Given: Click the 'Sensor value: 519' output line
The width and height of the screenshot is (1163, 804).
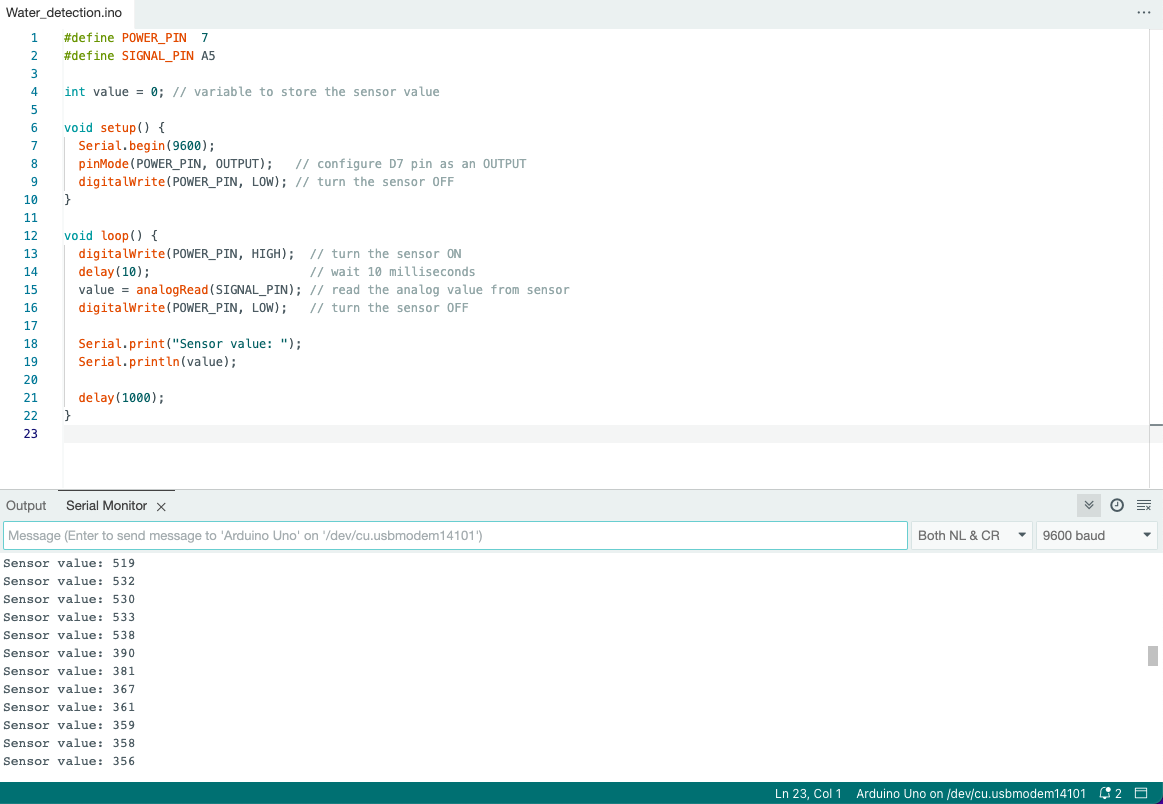Looking at the screenshot, I should (x=69, y=564).
